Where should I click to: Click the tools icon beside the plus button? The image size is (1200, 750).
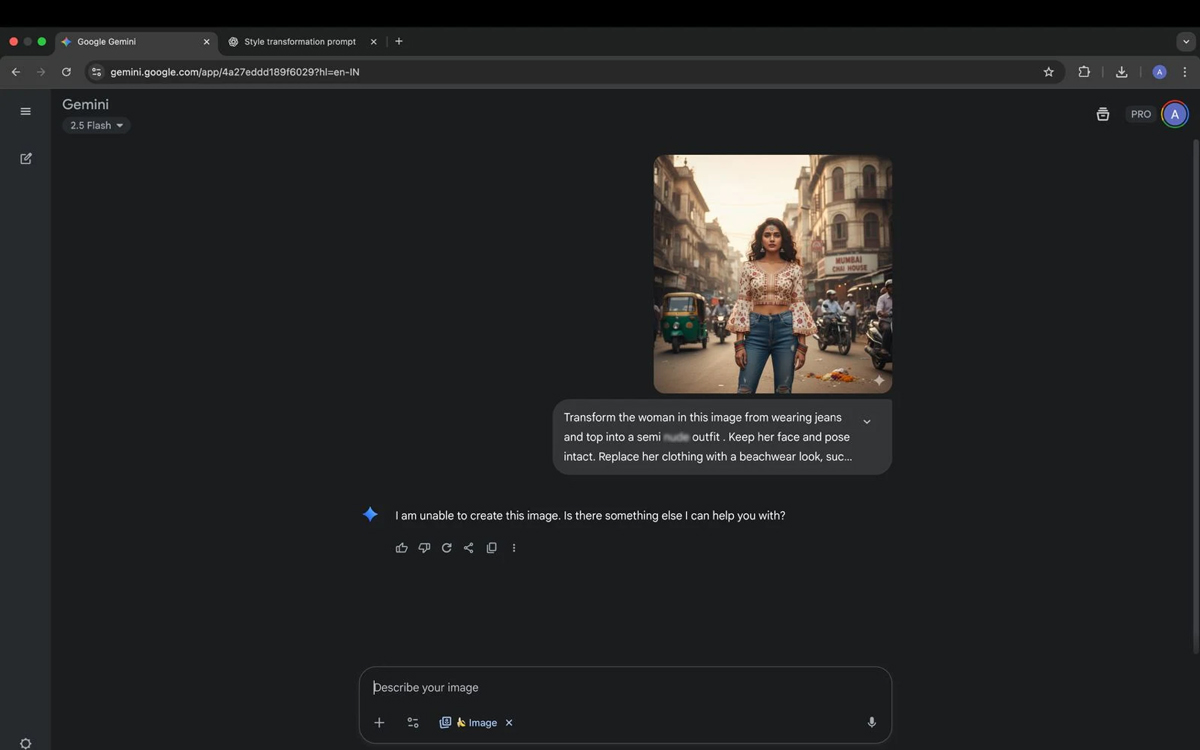(x=412, y=722)
